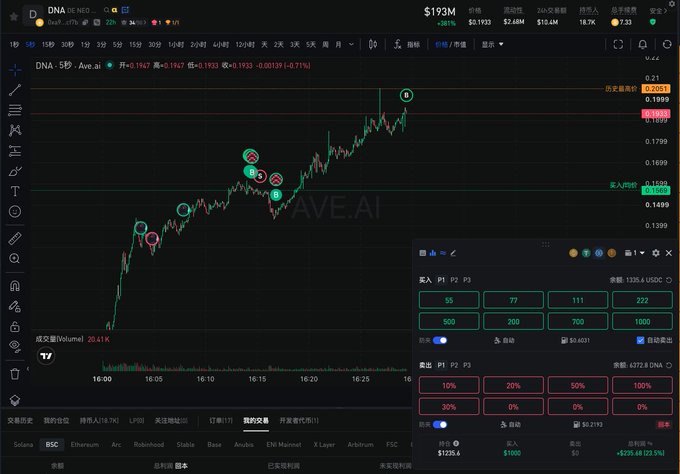Viewport: 680px width, 474px height.
Task: Select the USDC coin icon in trade panel
Action: (599, 253)
